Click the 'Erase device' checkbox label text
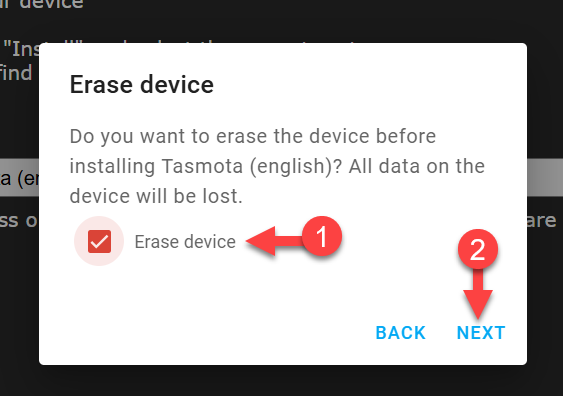The height and width of the screenshot is (396, 563). (185, 242)
